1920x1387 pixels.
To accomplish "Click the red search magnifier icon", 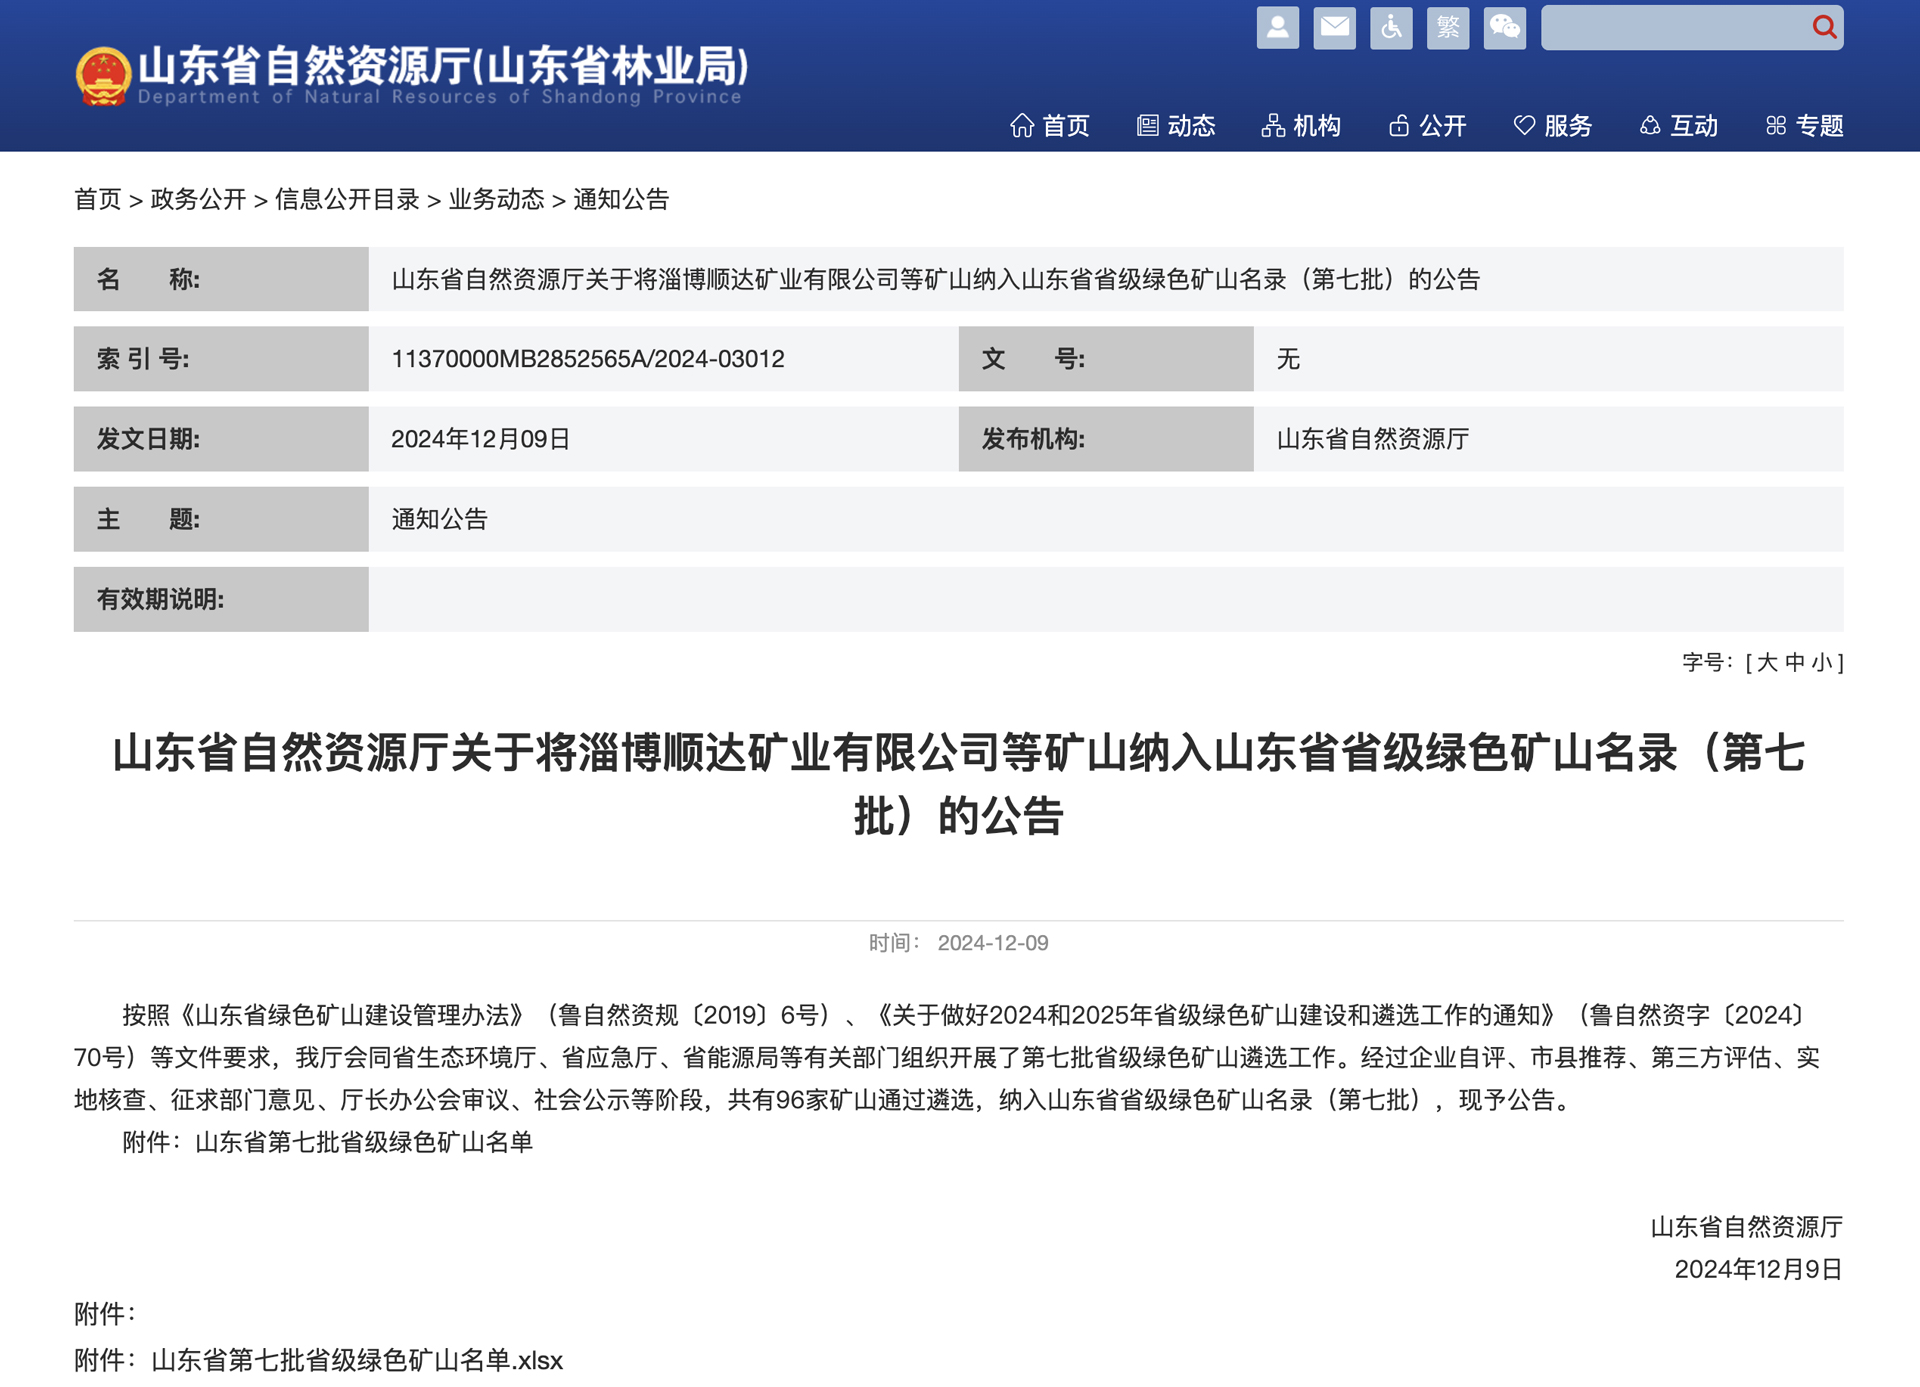I will point(1824,27).
